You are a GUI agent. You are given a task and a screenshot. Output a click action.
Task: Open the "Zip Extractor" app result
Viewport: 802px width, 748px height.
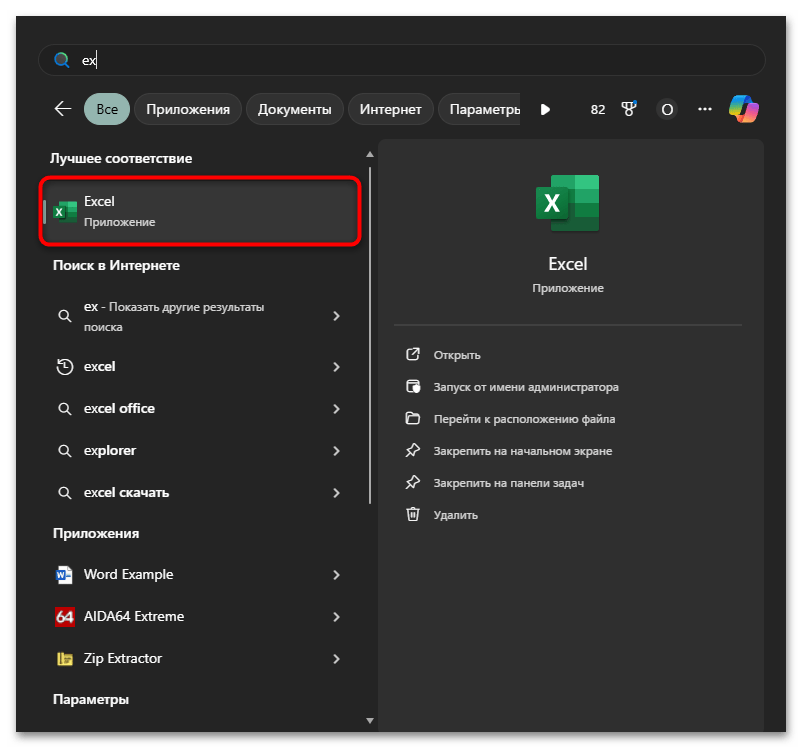tap(197, 659)
